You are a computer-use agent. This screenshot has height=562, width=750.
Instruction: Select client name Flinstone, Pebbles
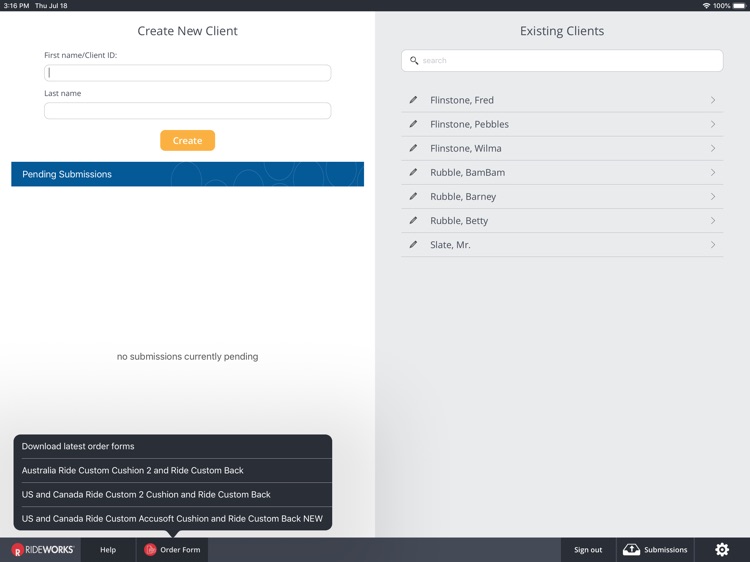[x=469, y=124]
